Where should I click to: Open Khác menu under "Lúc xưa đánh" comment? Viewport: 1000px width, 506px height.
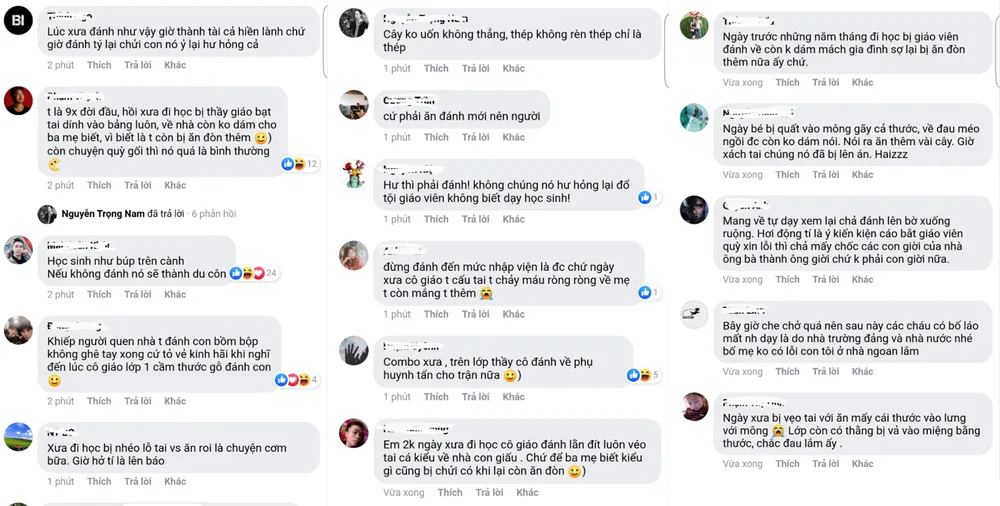pos(175,66)
